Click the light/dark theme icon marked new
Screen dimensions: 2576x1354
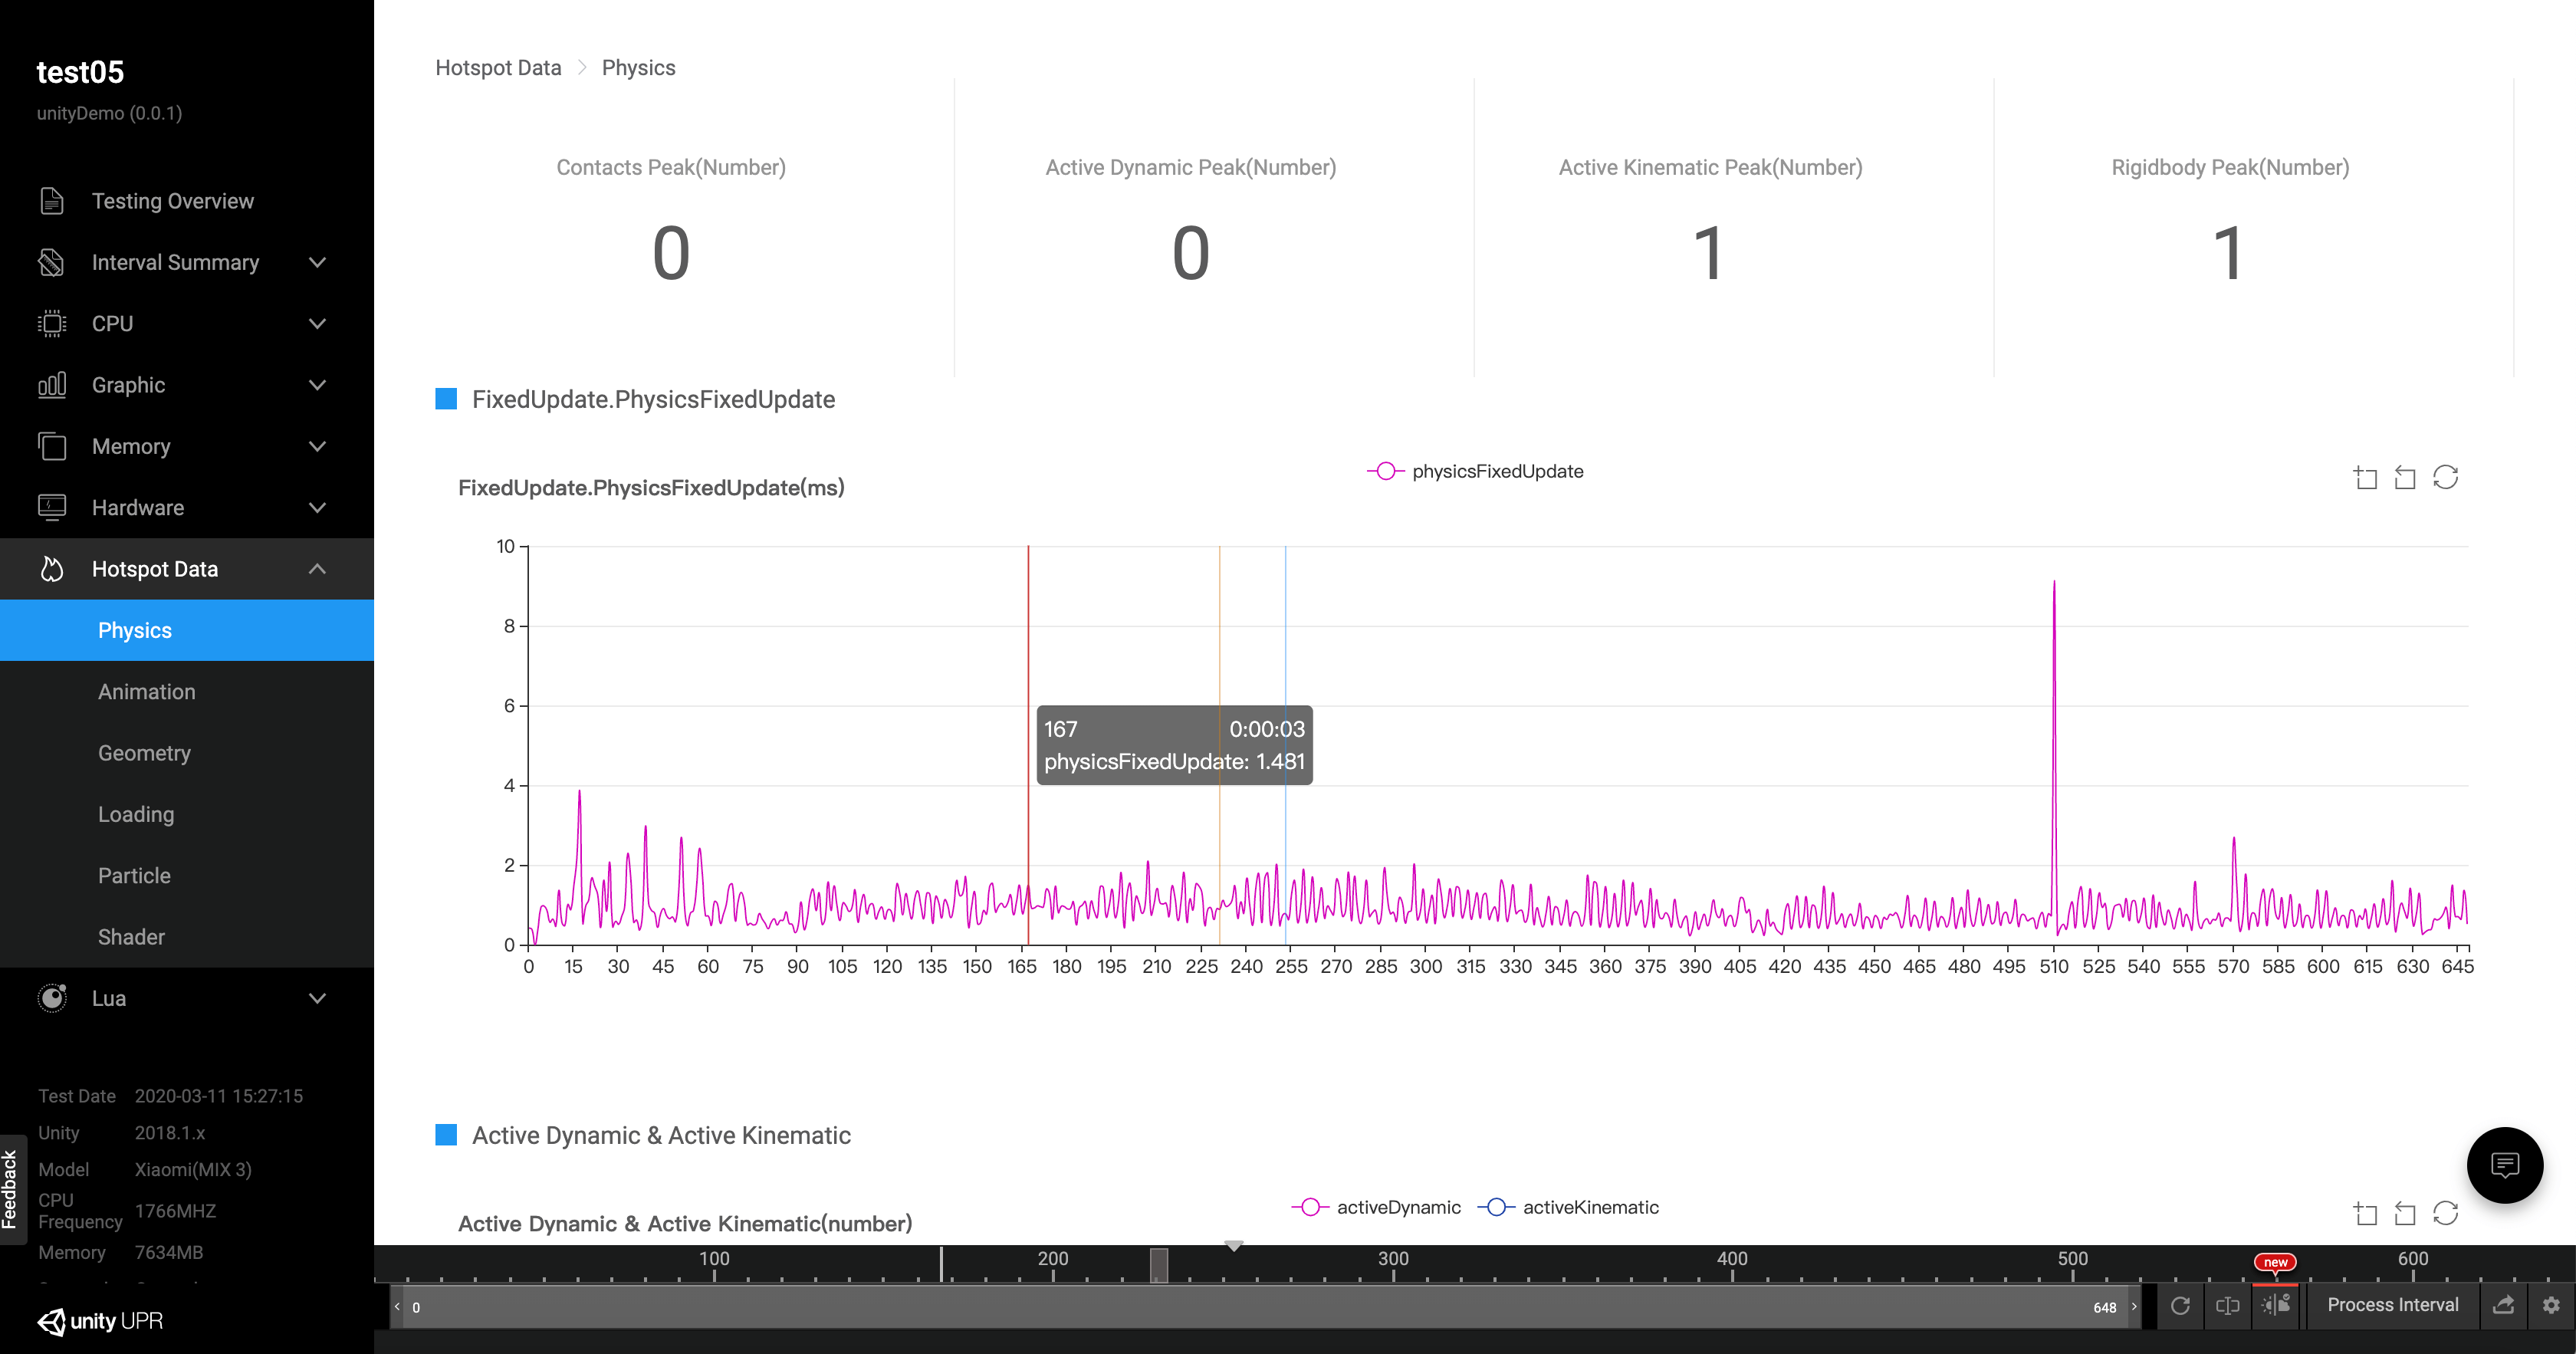(x=2276, y=1305)
